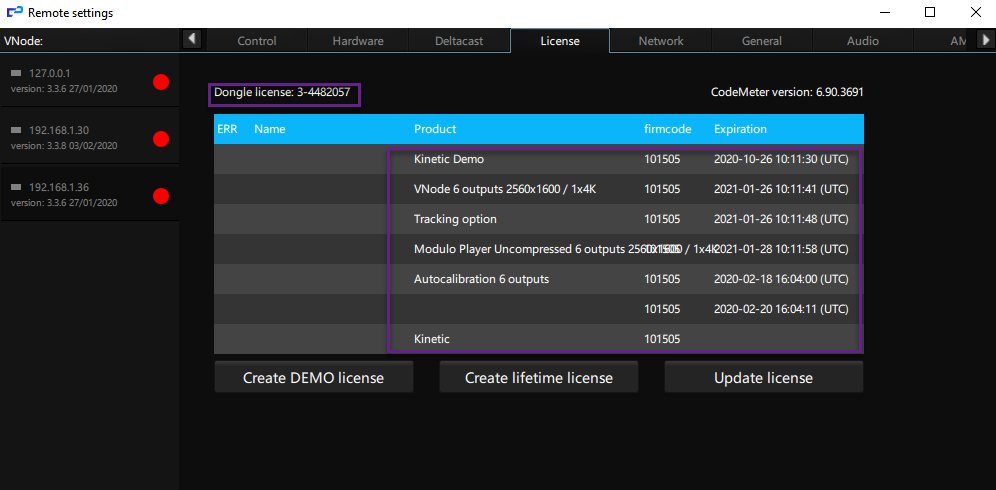Viewport: 996px width, 490px height.
Task: Click expiration 2021-01-28 10:11:58 (UTC)
Action: [x=781, y=248]
